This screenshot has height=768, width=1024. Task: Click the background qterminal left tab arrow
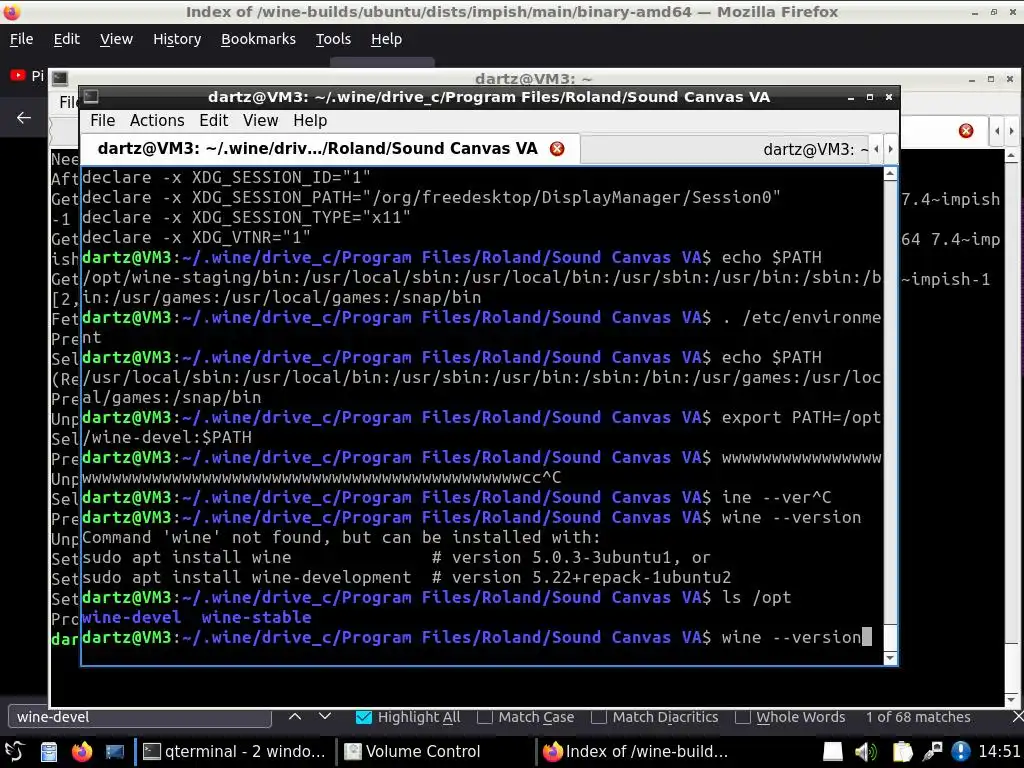tap(997, 131)
